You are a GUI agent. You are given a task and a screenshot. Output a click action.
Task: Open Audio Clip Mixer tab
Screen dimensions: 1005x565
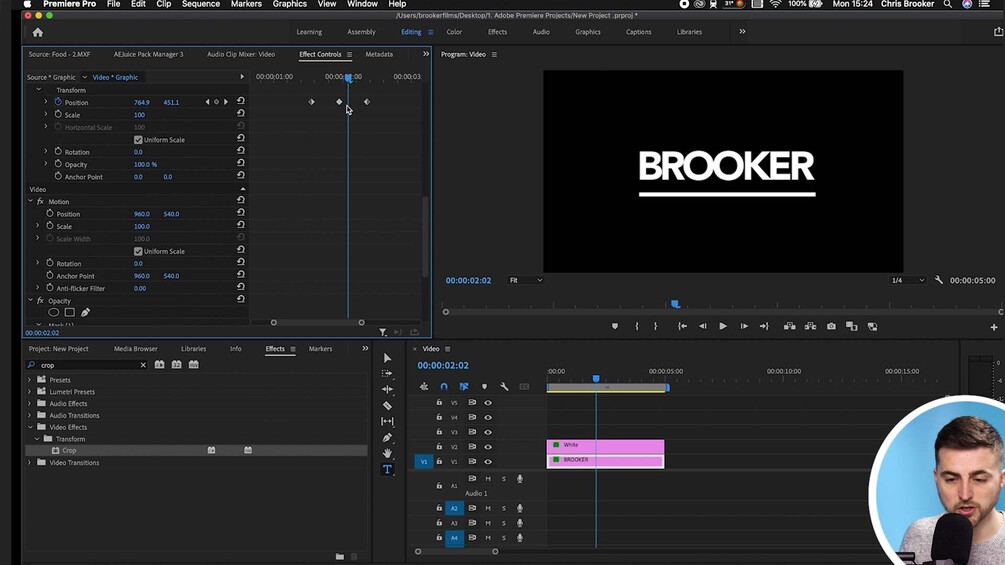coord(240,54)
